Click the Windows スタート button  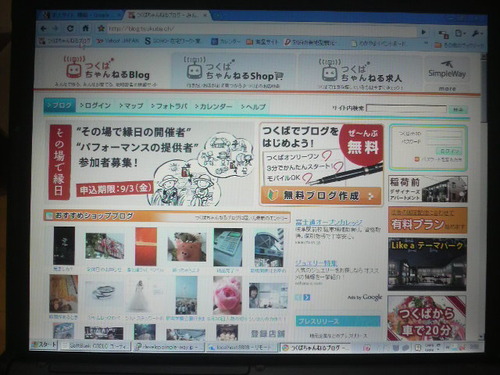point(44,345)
